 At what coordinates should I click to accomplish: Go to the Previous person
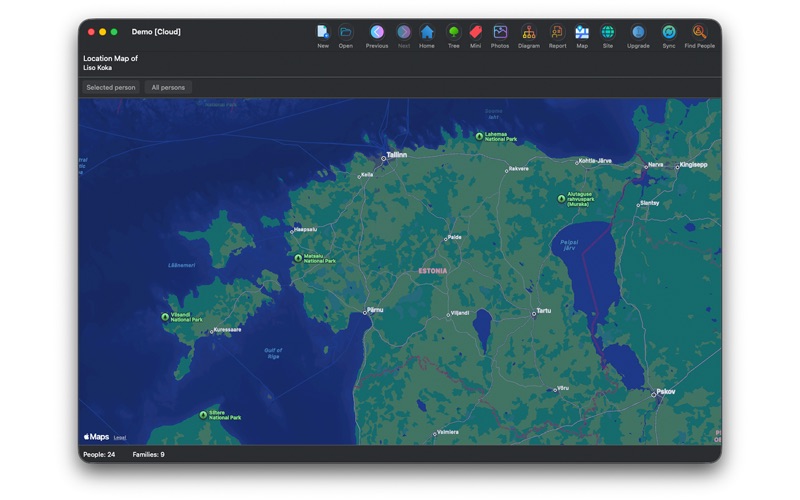[x=377, y=32]
